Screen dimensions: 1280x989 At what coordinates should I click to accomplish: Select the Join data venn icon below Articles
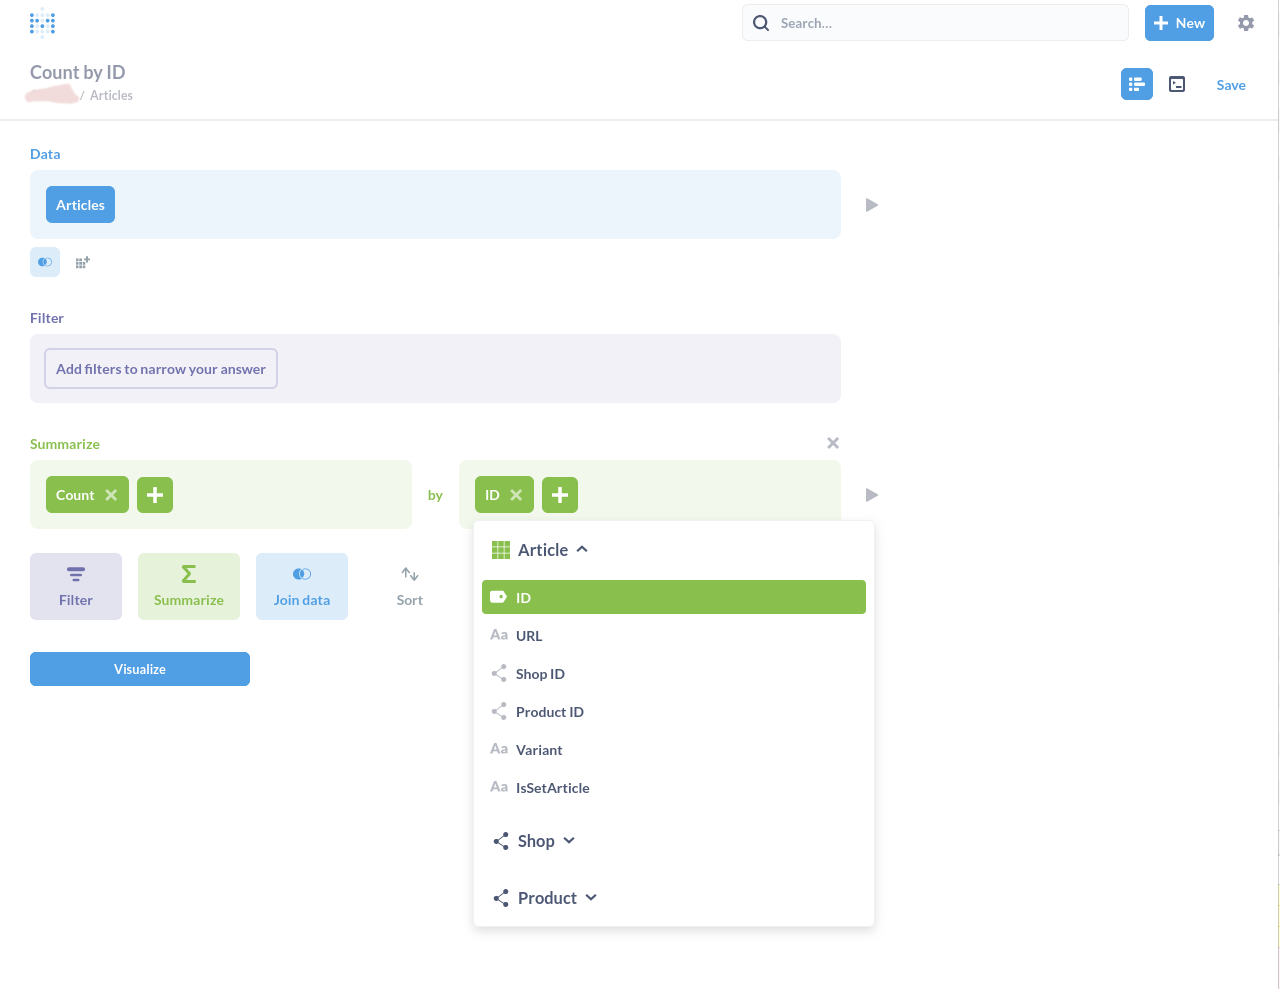pos(44,262)
